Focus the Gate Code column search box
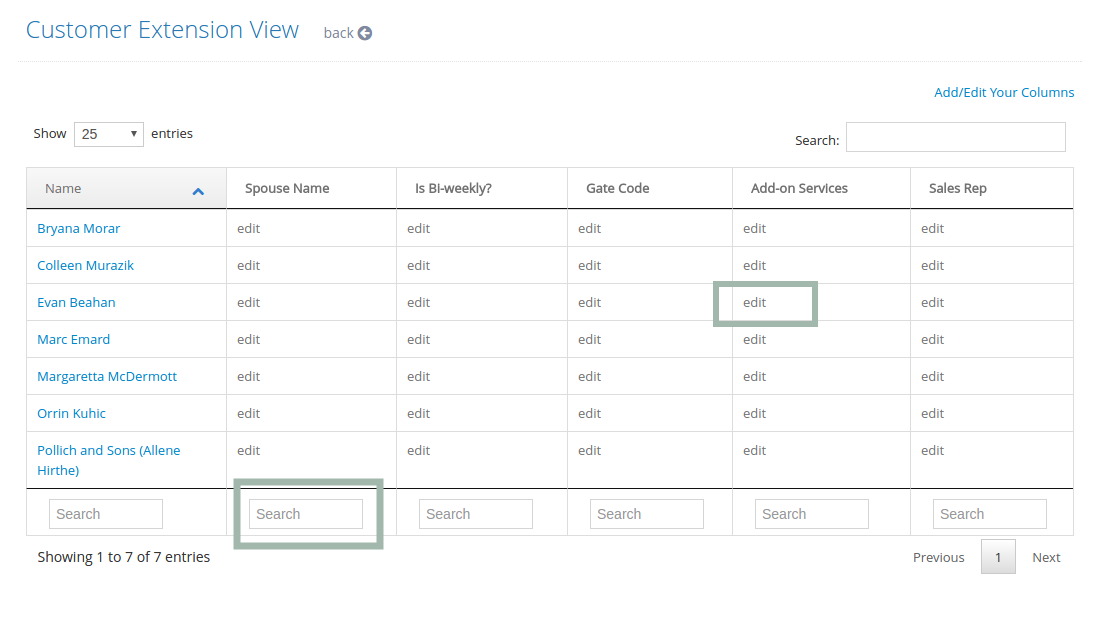 pyautogui.click(x=647, y=514)
